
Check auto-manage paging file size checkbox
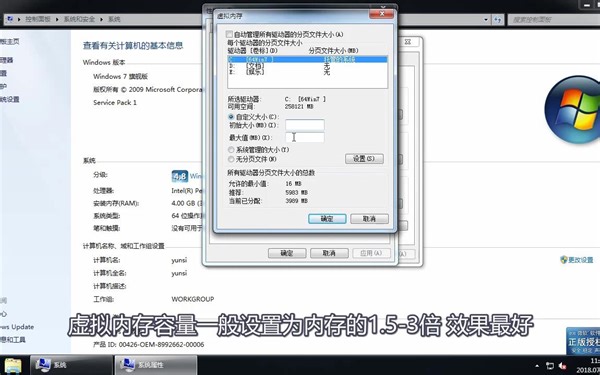tap(229, 34)
